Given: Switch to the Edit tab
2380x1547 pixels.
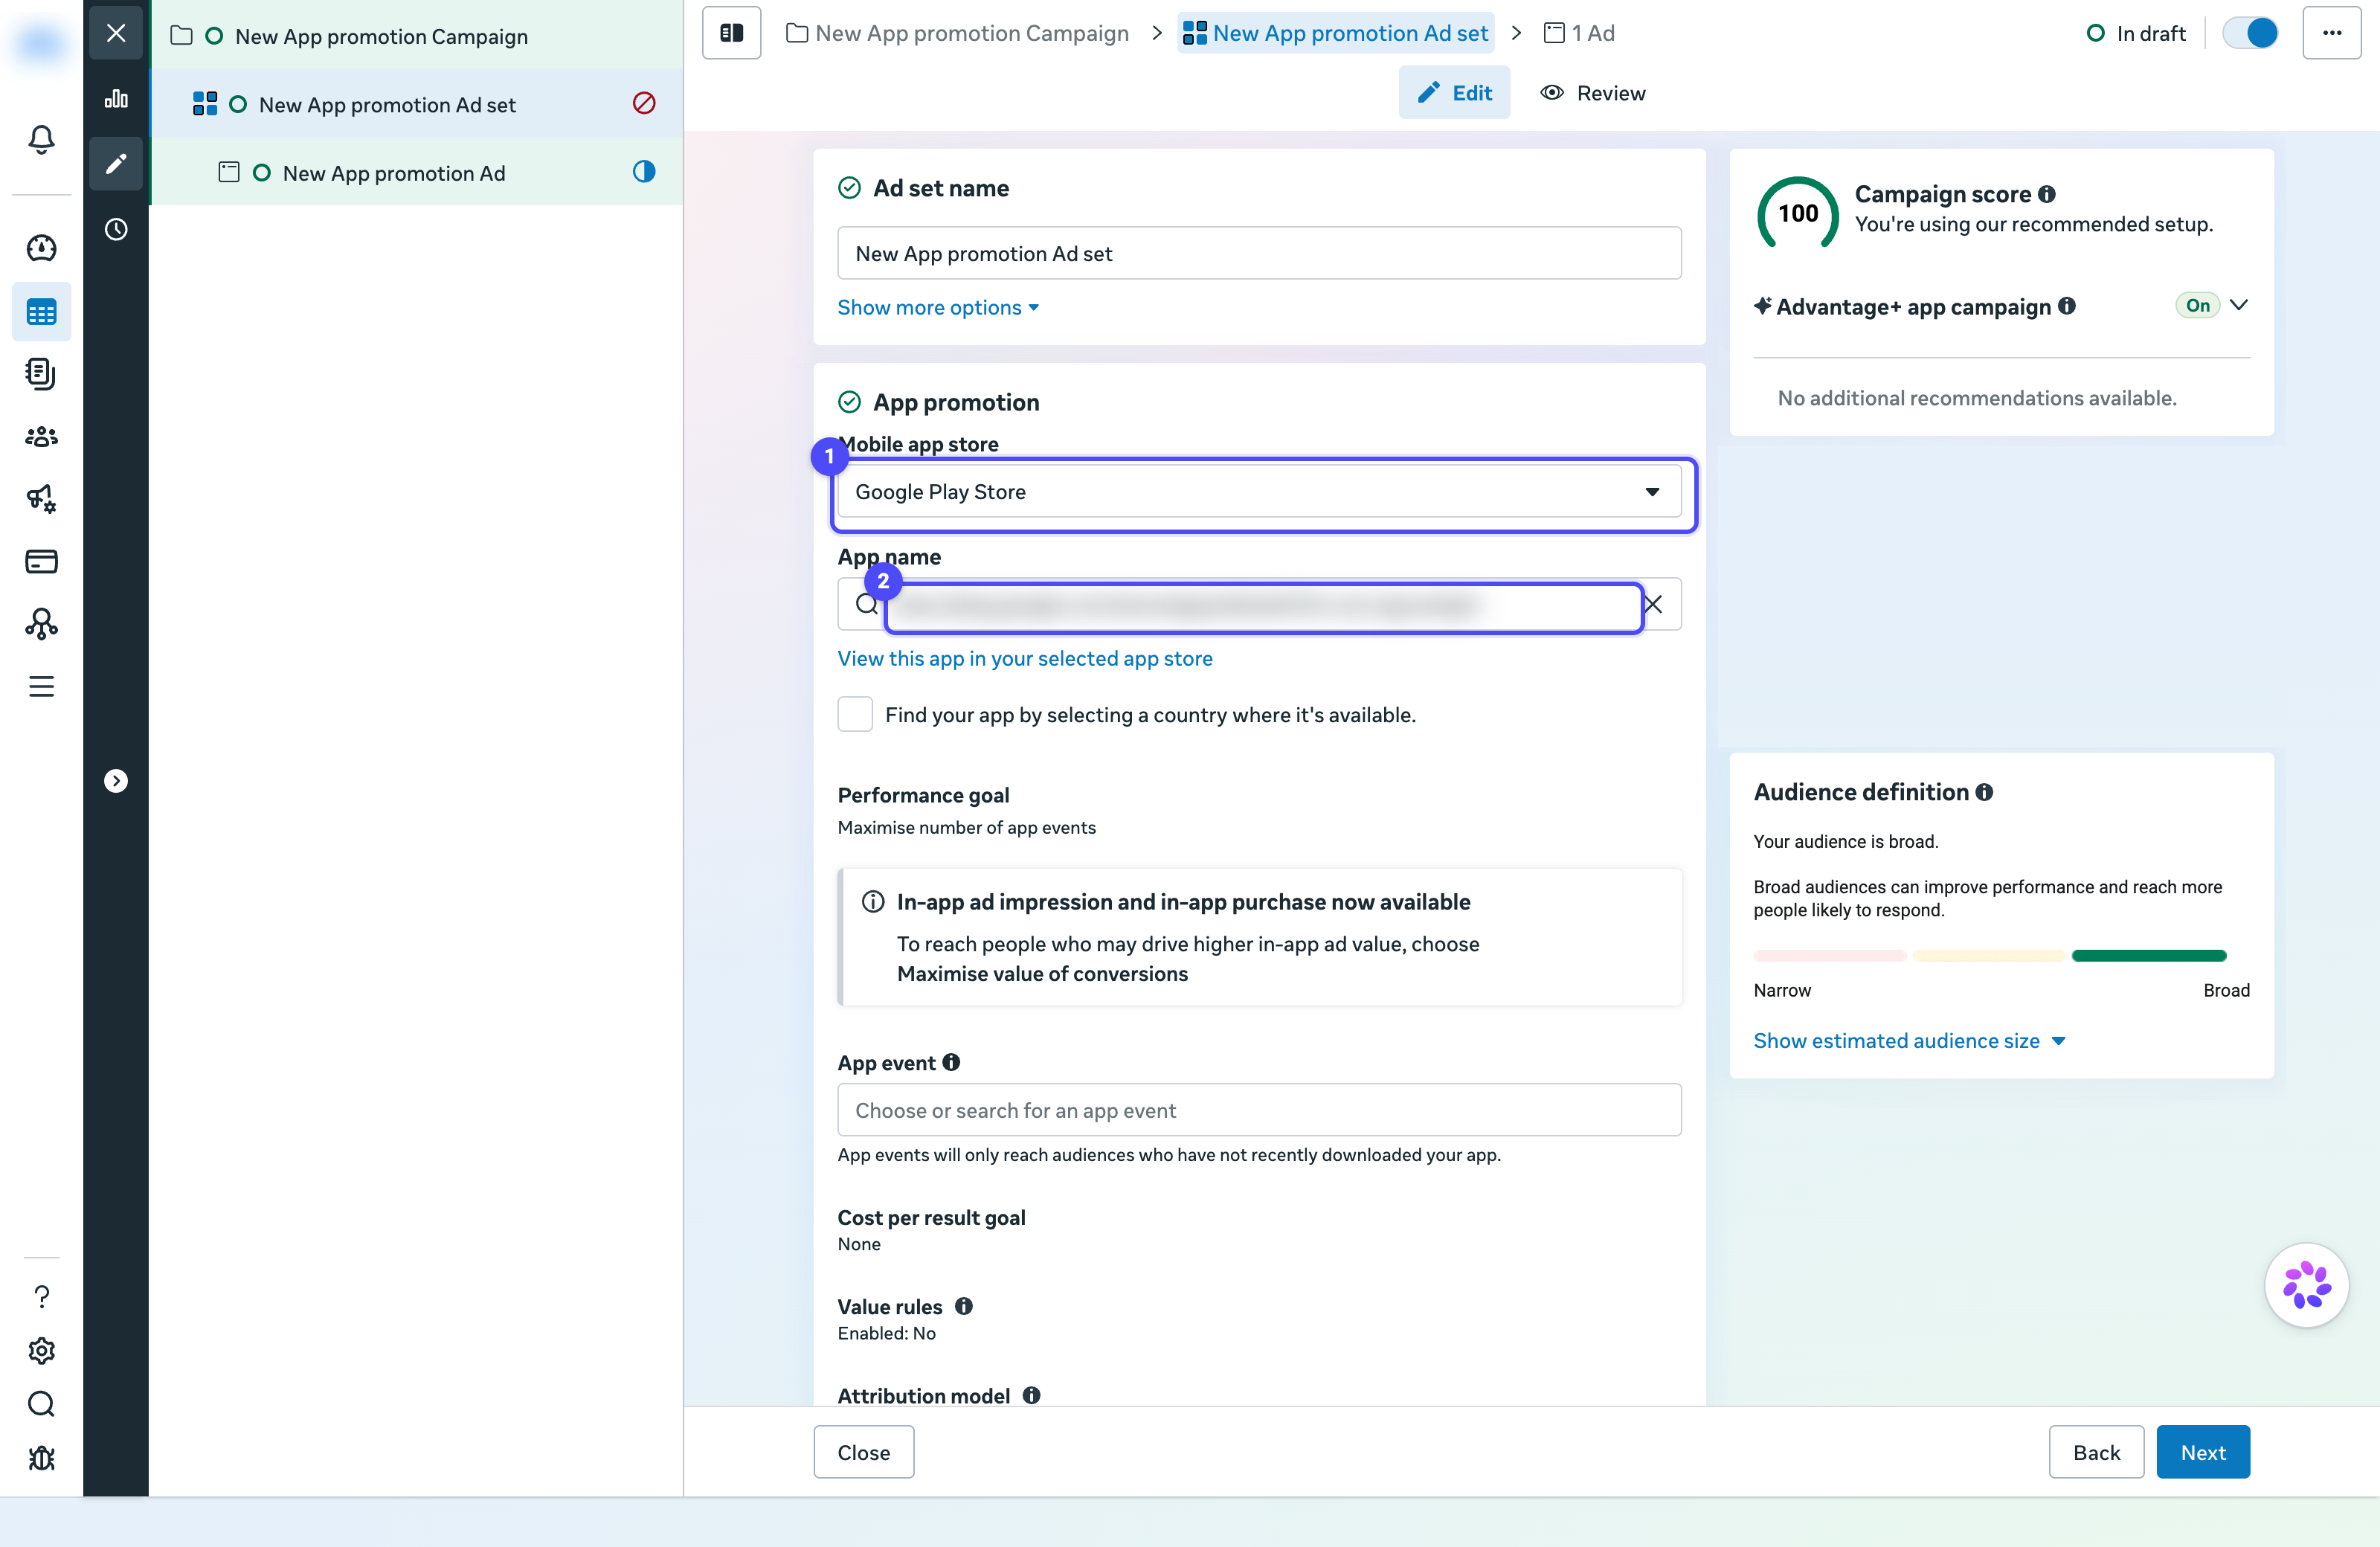Looking at the screenshot, I should pyautogui.click(x=1454, y=93).
